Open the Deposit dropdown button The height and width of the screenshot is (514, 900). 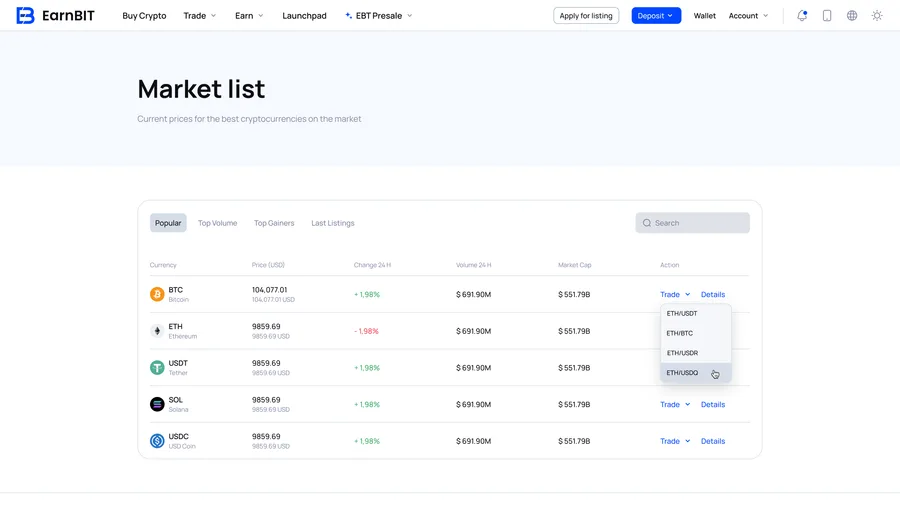656,15
